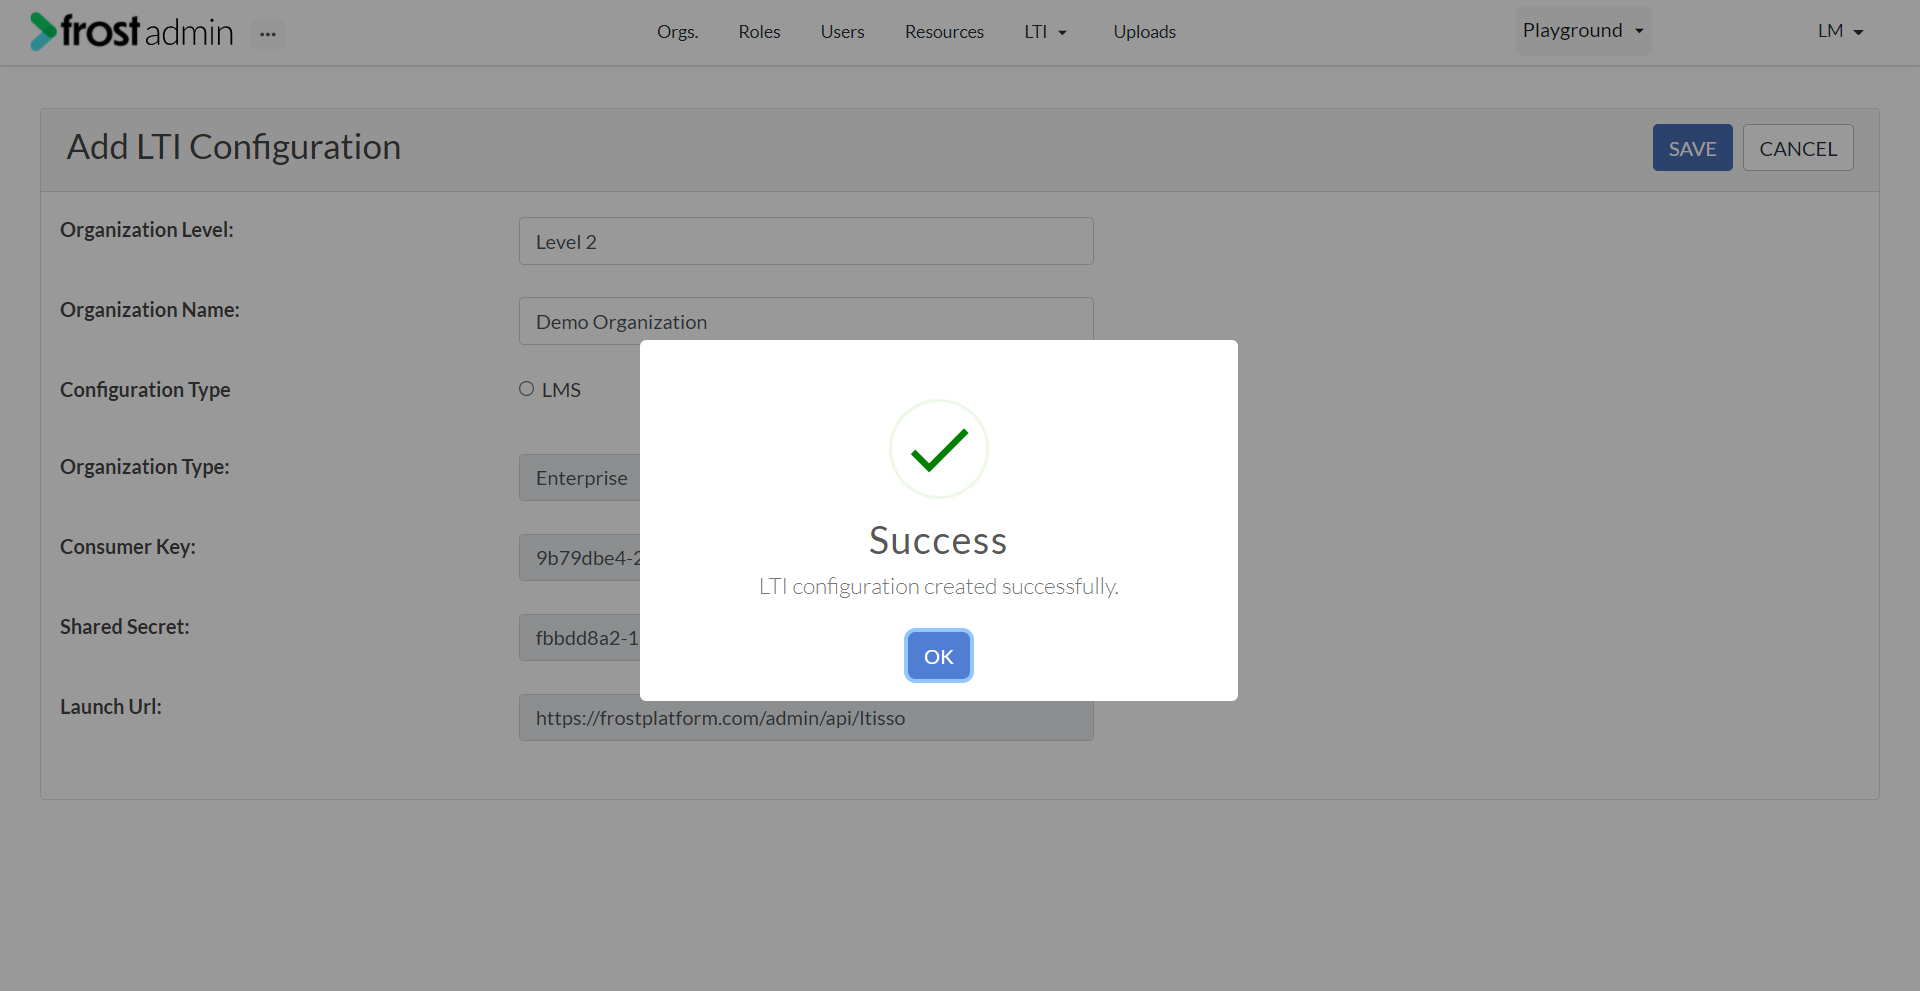Viewport: 1920px width, 991px height.
Task: Dismiss the success dialog with OK
Action: point(938,656)
